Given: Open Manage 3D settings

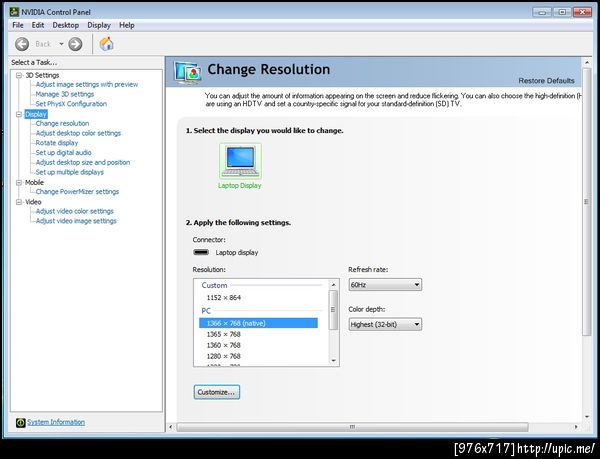Looking at the screenshot, I should [x=65, y=94].
